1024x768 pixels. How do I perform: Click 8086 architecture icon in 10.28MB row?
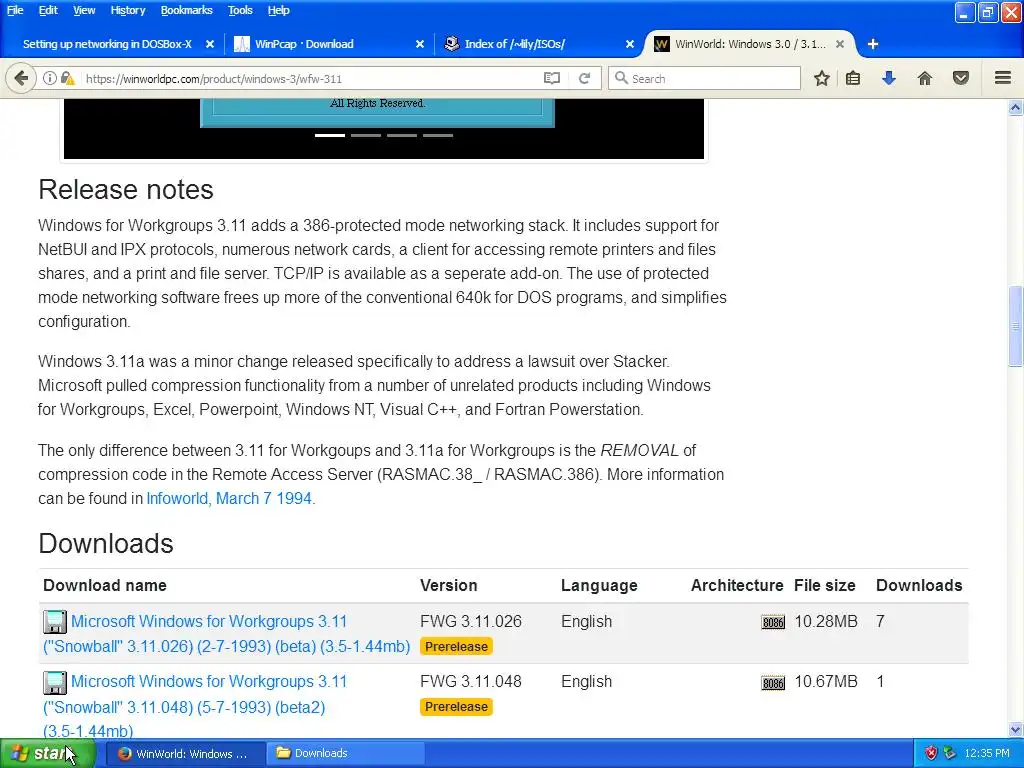tap(773, 622)
